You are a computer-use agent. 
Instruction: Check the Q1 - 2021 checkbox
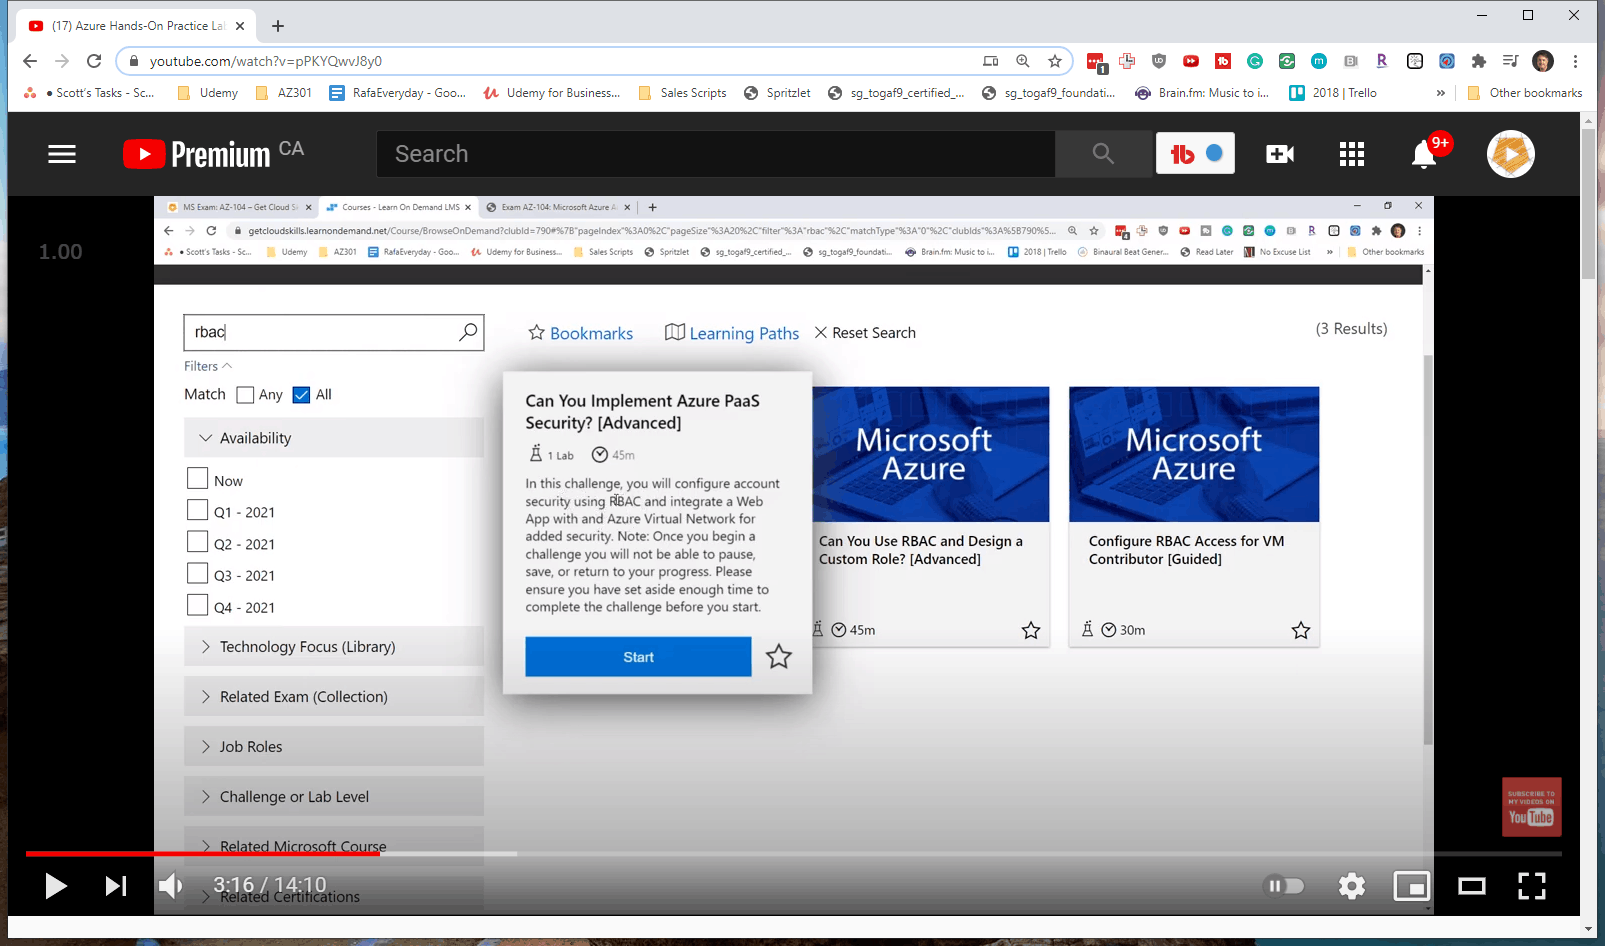point(198,510)
